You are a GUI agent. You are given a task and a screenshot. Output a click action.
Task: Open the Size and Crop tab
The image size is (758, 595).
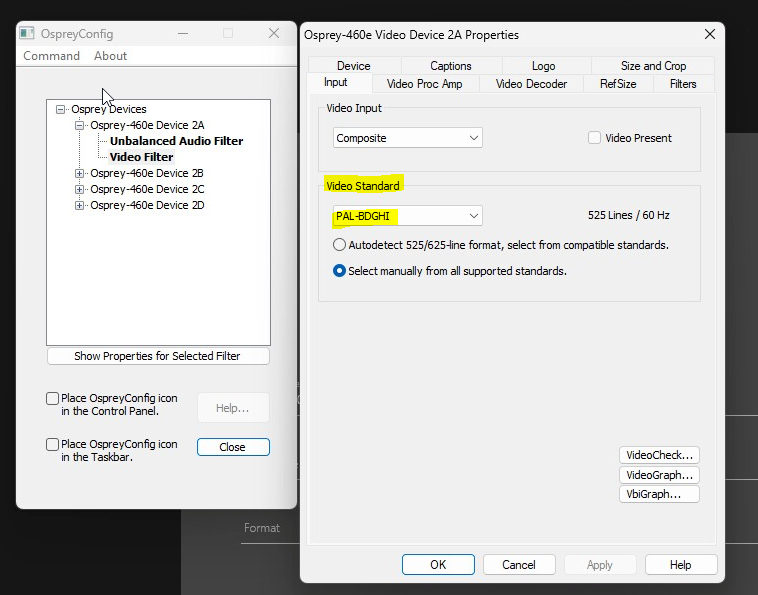tap(653, 66)
